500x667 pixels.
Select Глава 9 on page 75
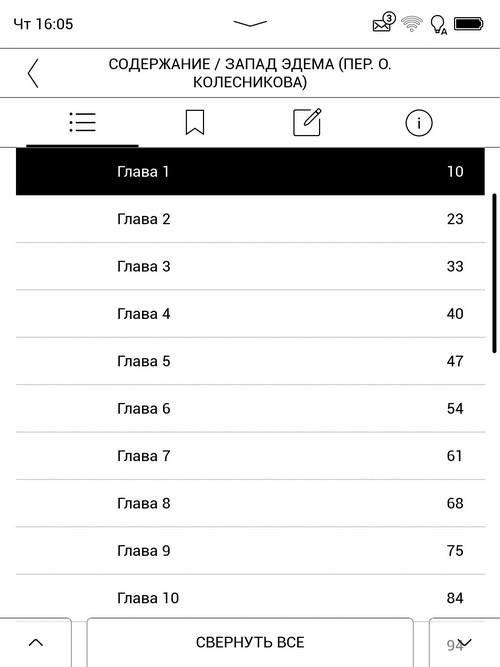(250, 550)
